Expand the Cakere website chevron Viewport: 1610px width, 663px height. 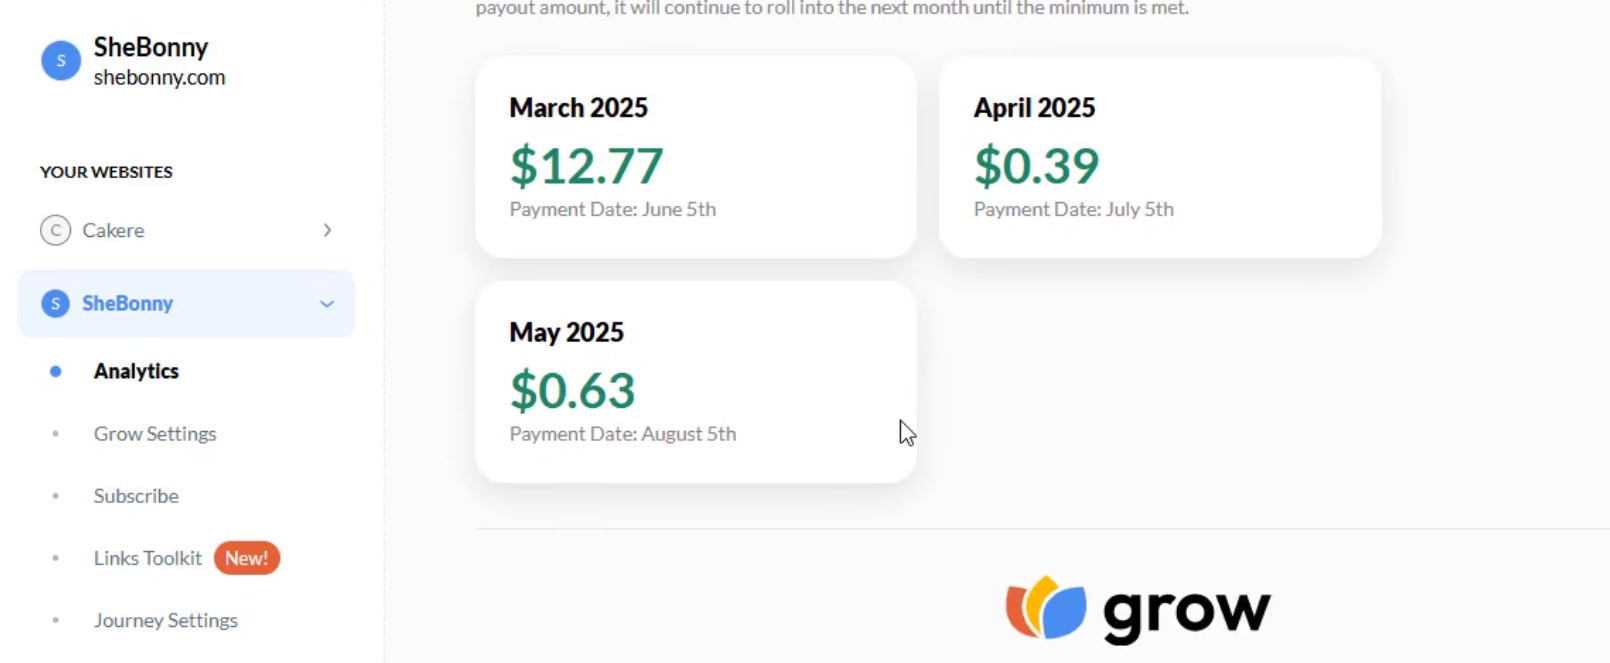pos(327,230)
